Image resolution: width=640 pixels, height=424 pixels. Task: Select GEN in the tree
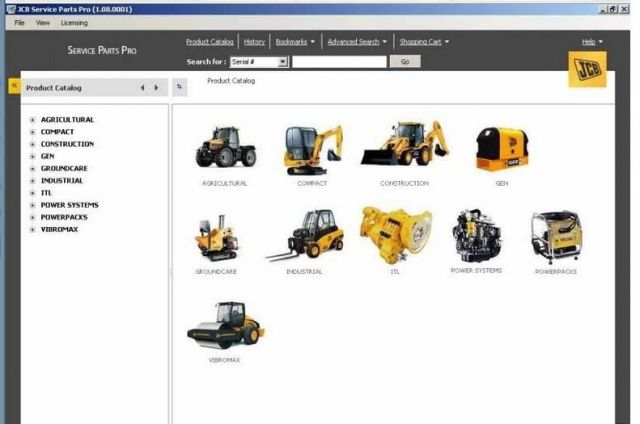47,156
